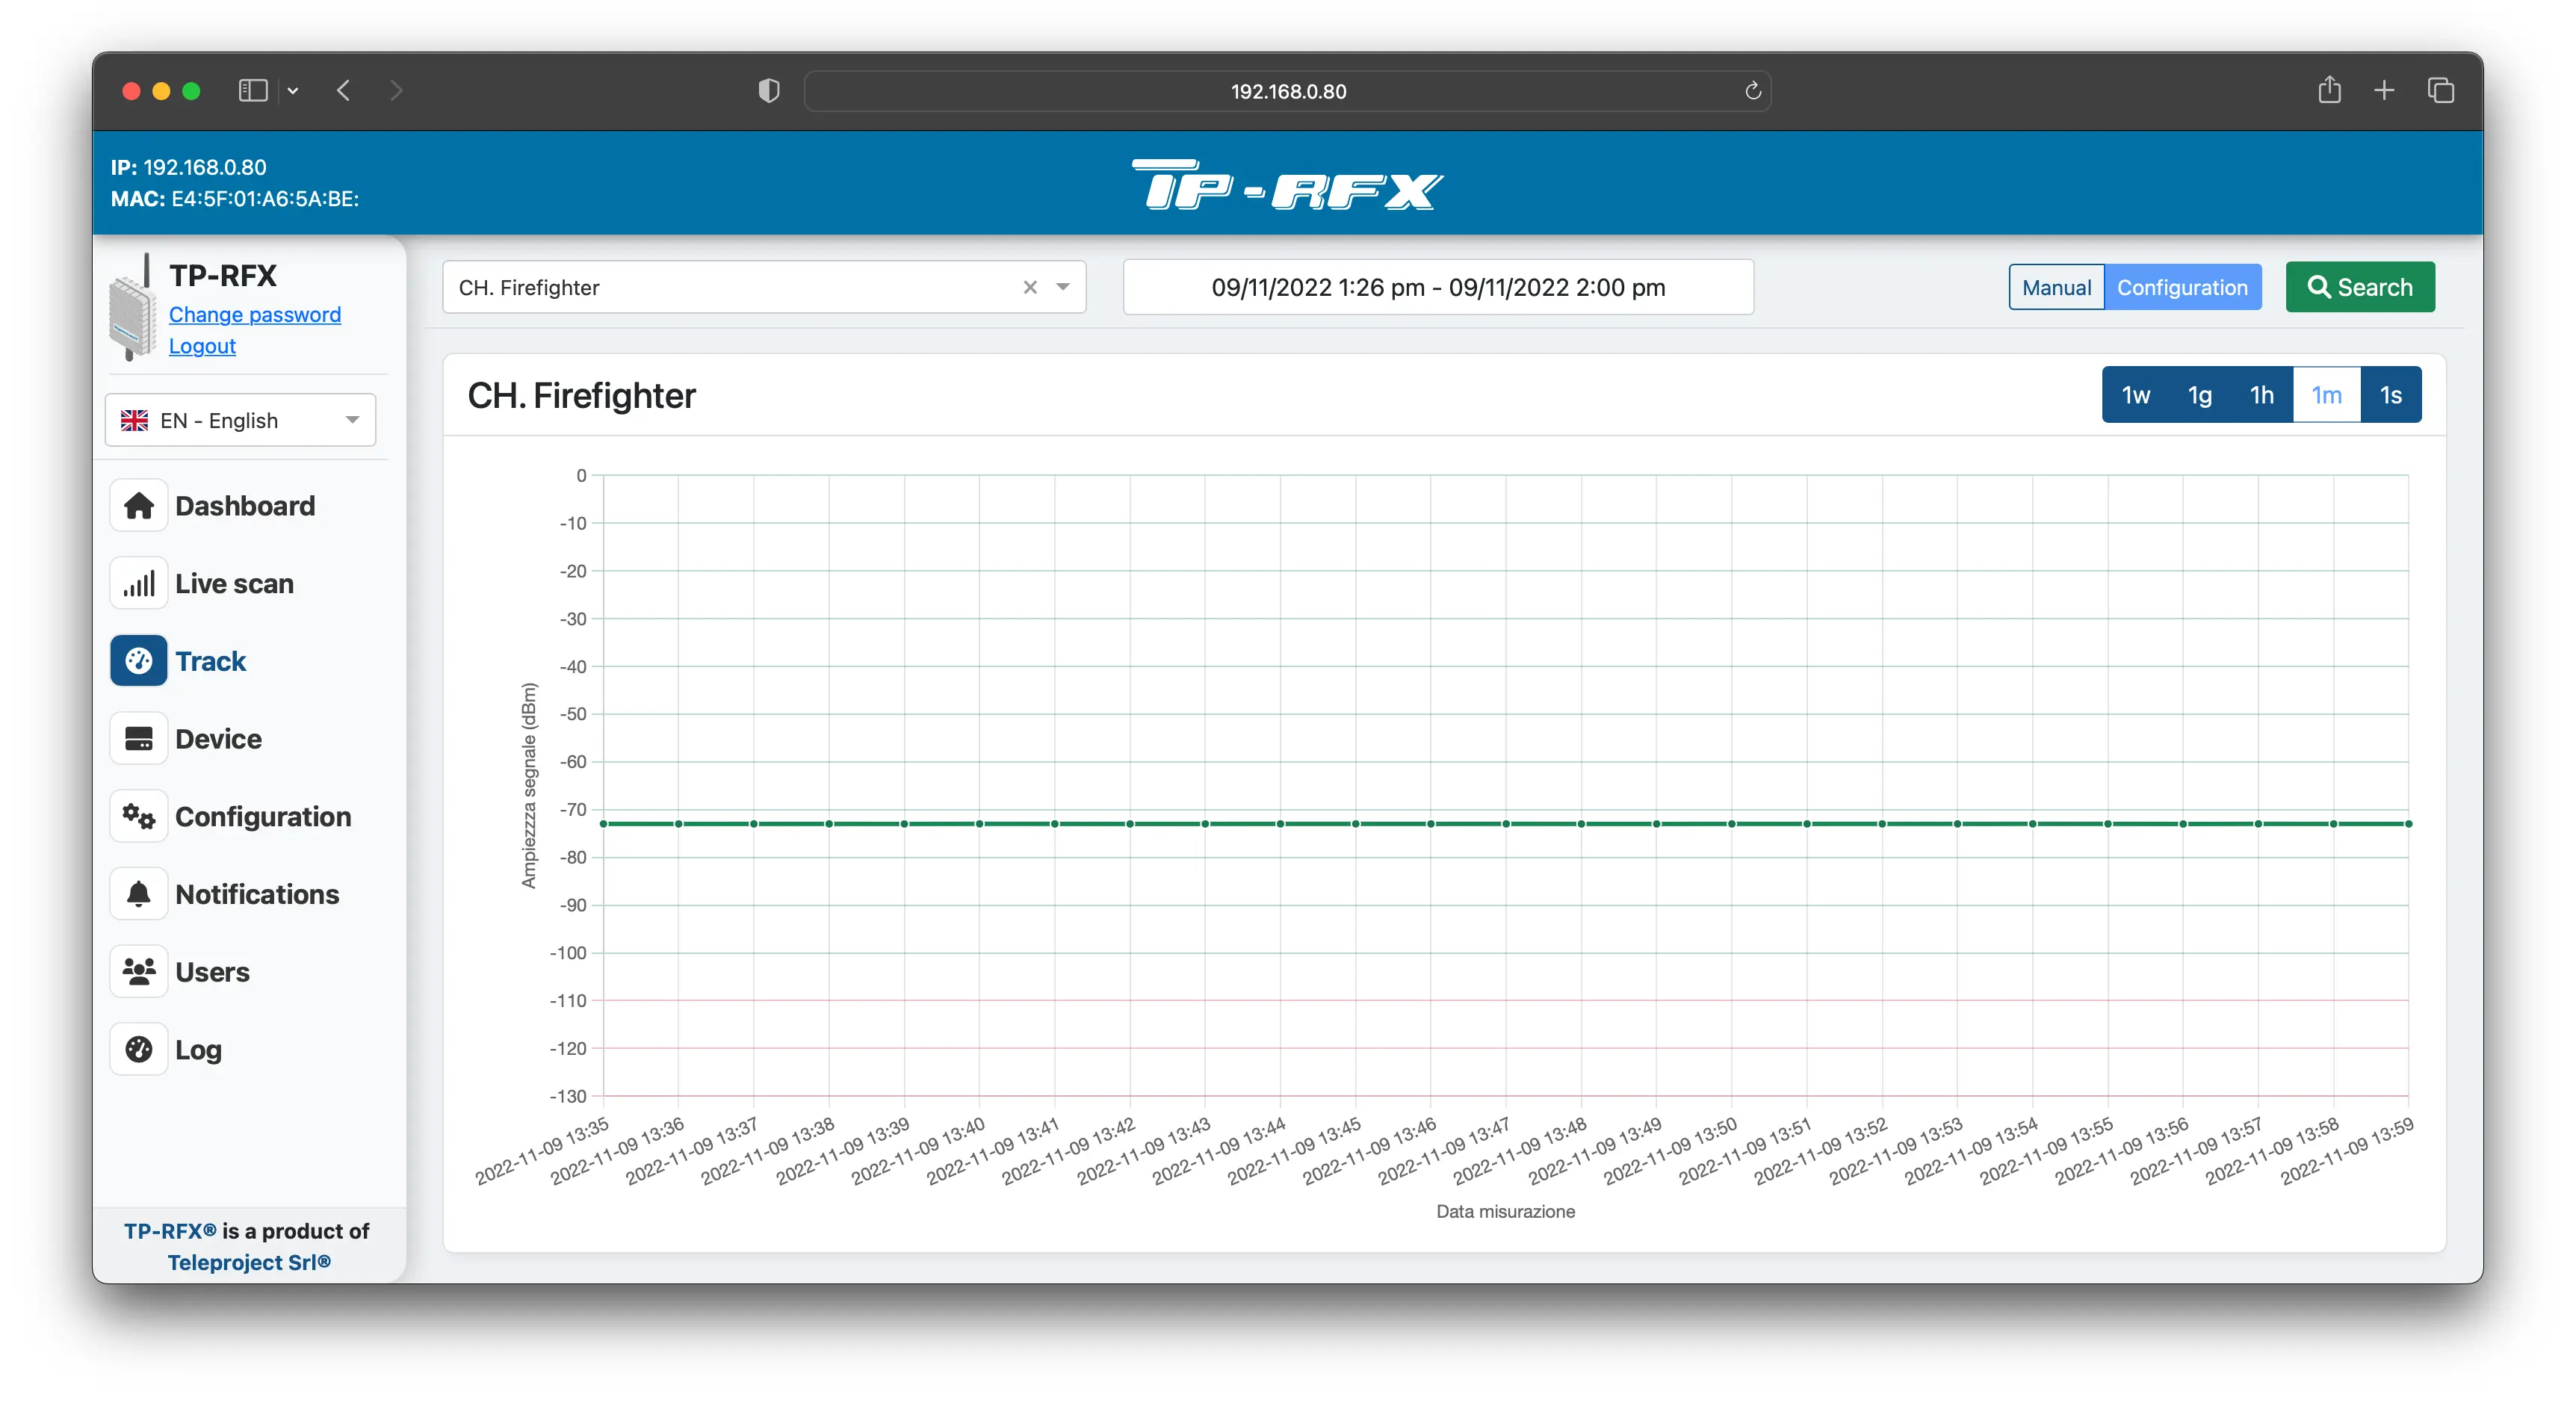
Task: Click the Log icon in sidebar
Action: pyautogui.click(x=139, y=1048)
